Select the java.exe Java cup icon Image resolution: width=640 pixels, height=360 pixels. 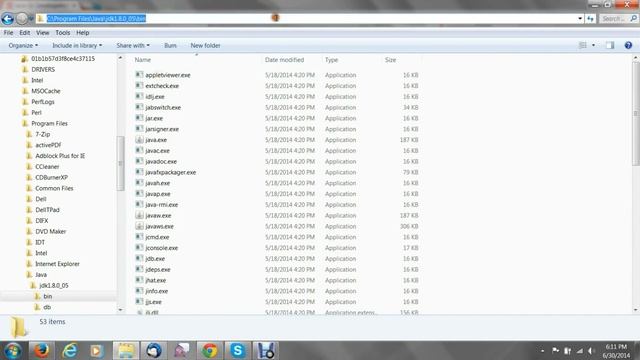point(139,140)
